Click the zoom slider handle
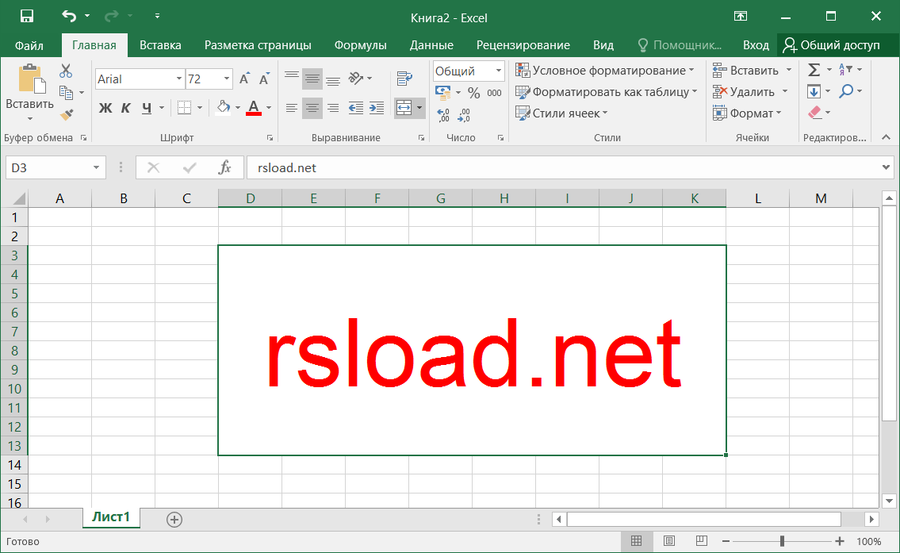The height and width of the screenshot is (553, 900). click(x=782, y=541)
